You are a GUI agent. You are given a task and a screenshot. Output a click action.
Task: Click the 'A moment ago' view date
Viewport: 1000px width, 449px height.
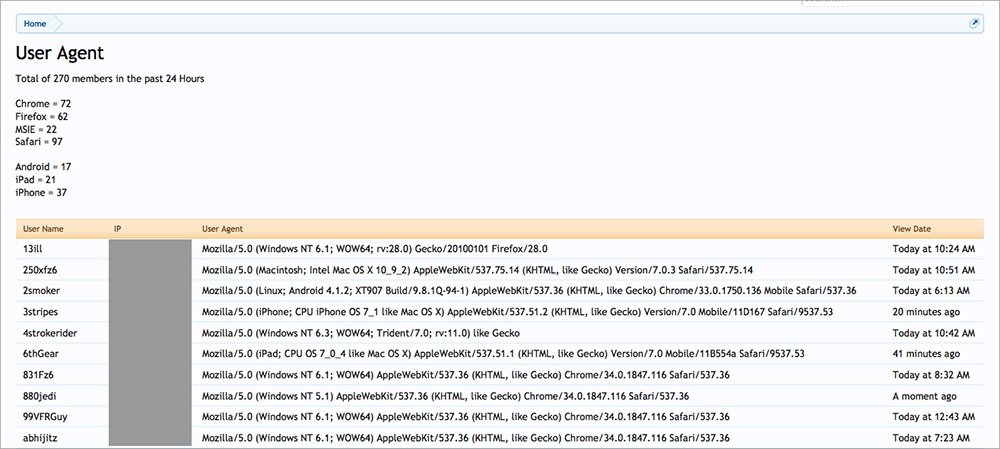coord(927,395)
